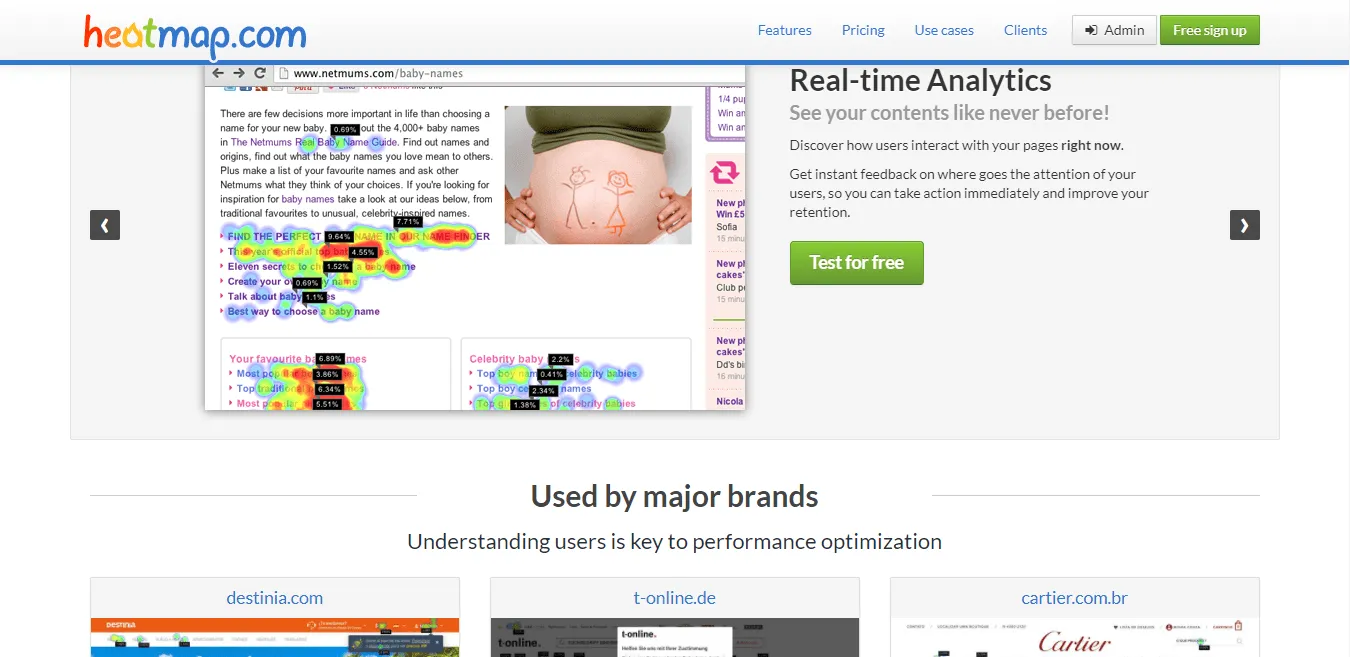Open the Pricing page

tap(863, 30)
